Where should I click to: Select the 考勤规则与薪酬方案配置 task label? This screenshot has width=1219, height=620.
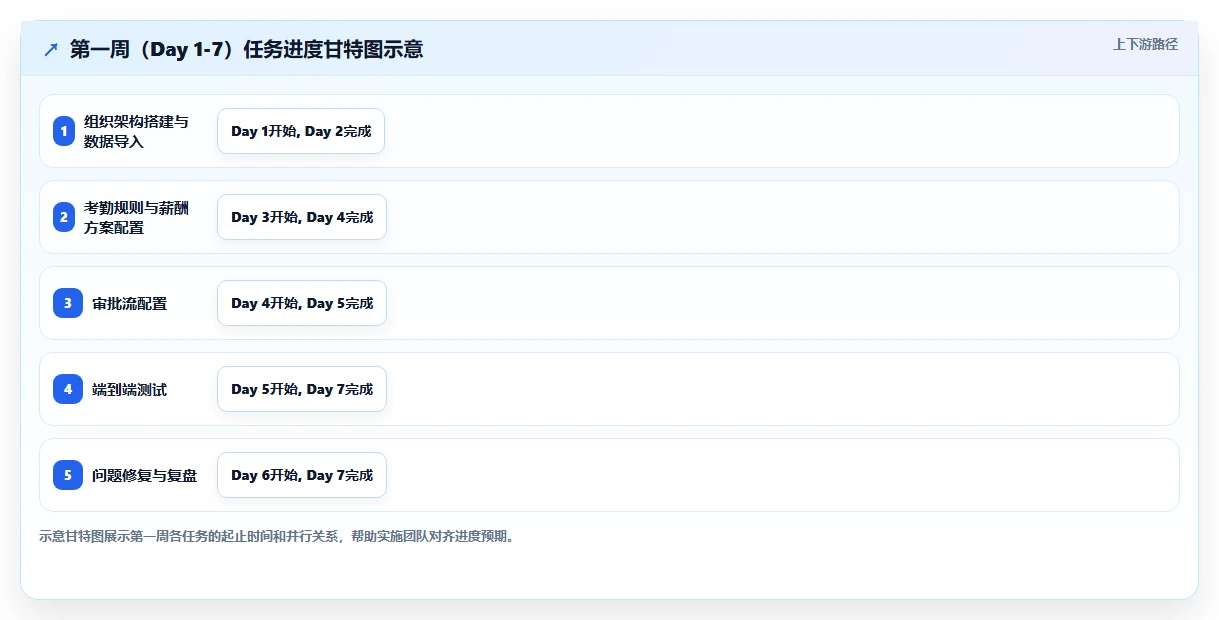pos(136,217)
